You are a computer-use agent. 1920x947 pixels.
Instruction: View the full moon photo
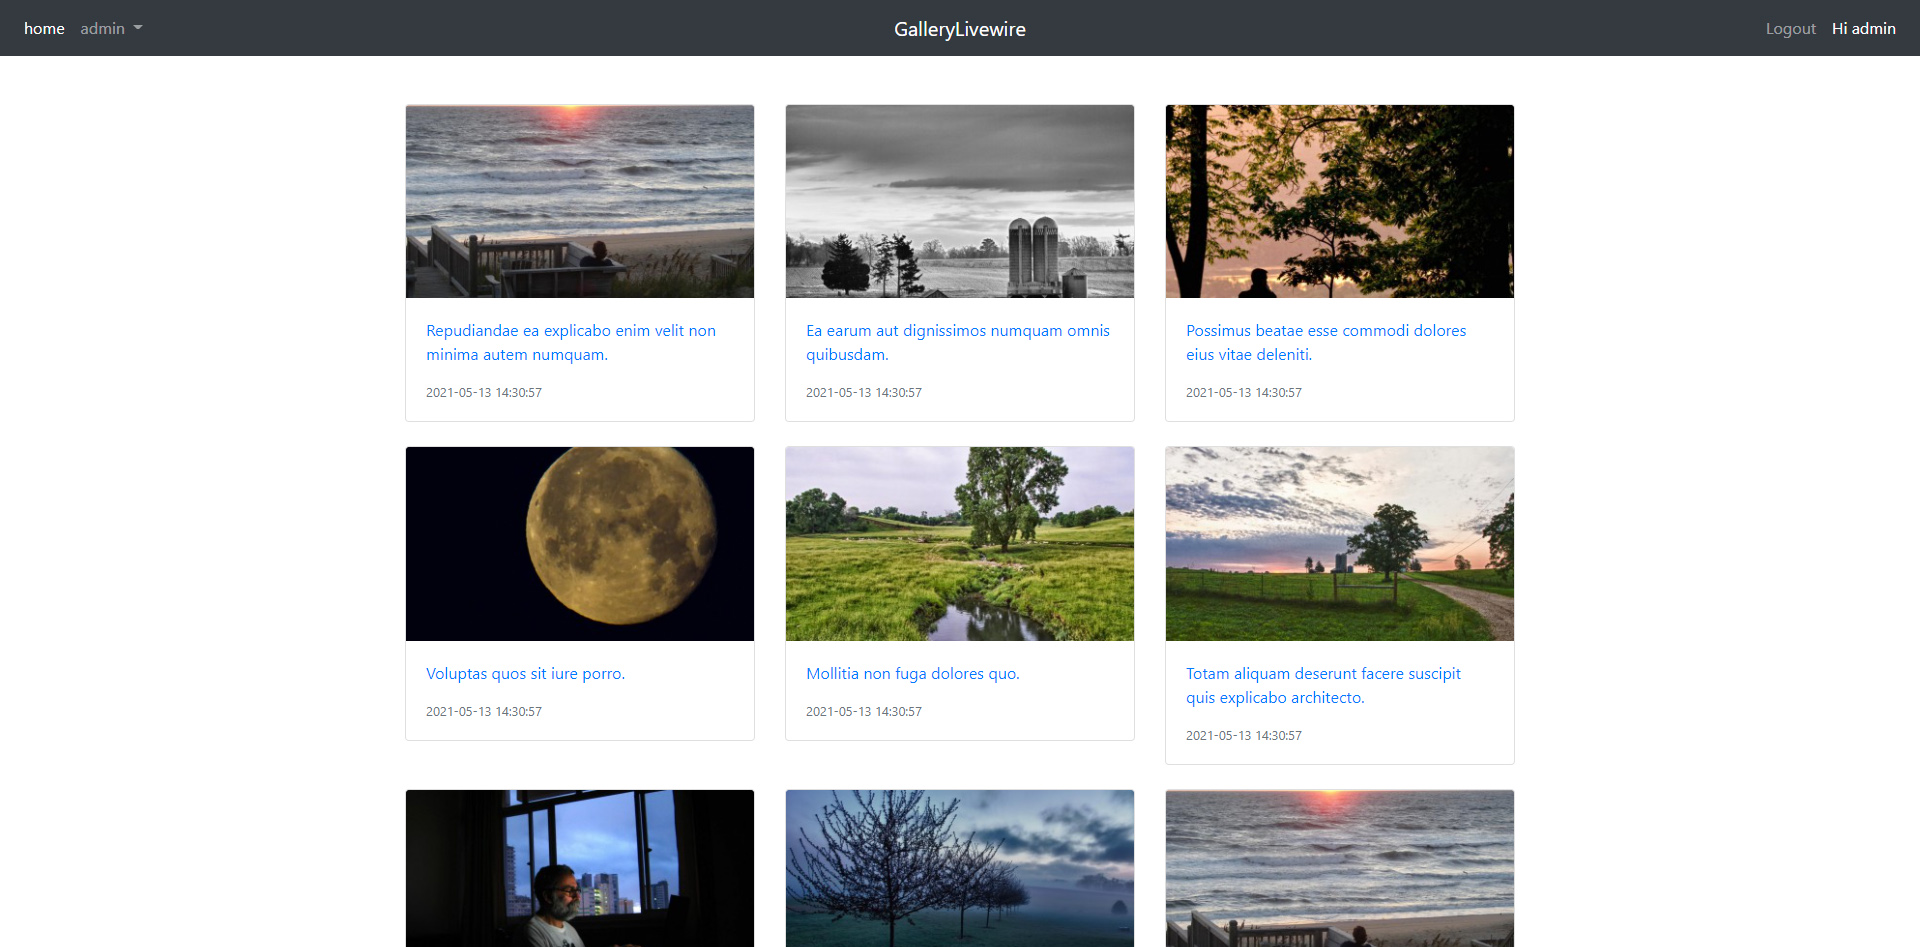click(x=580, y=544)
